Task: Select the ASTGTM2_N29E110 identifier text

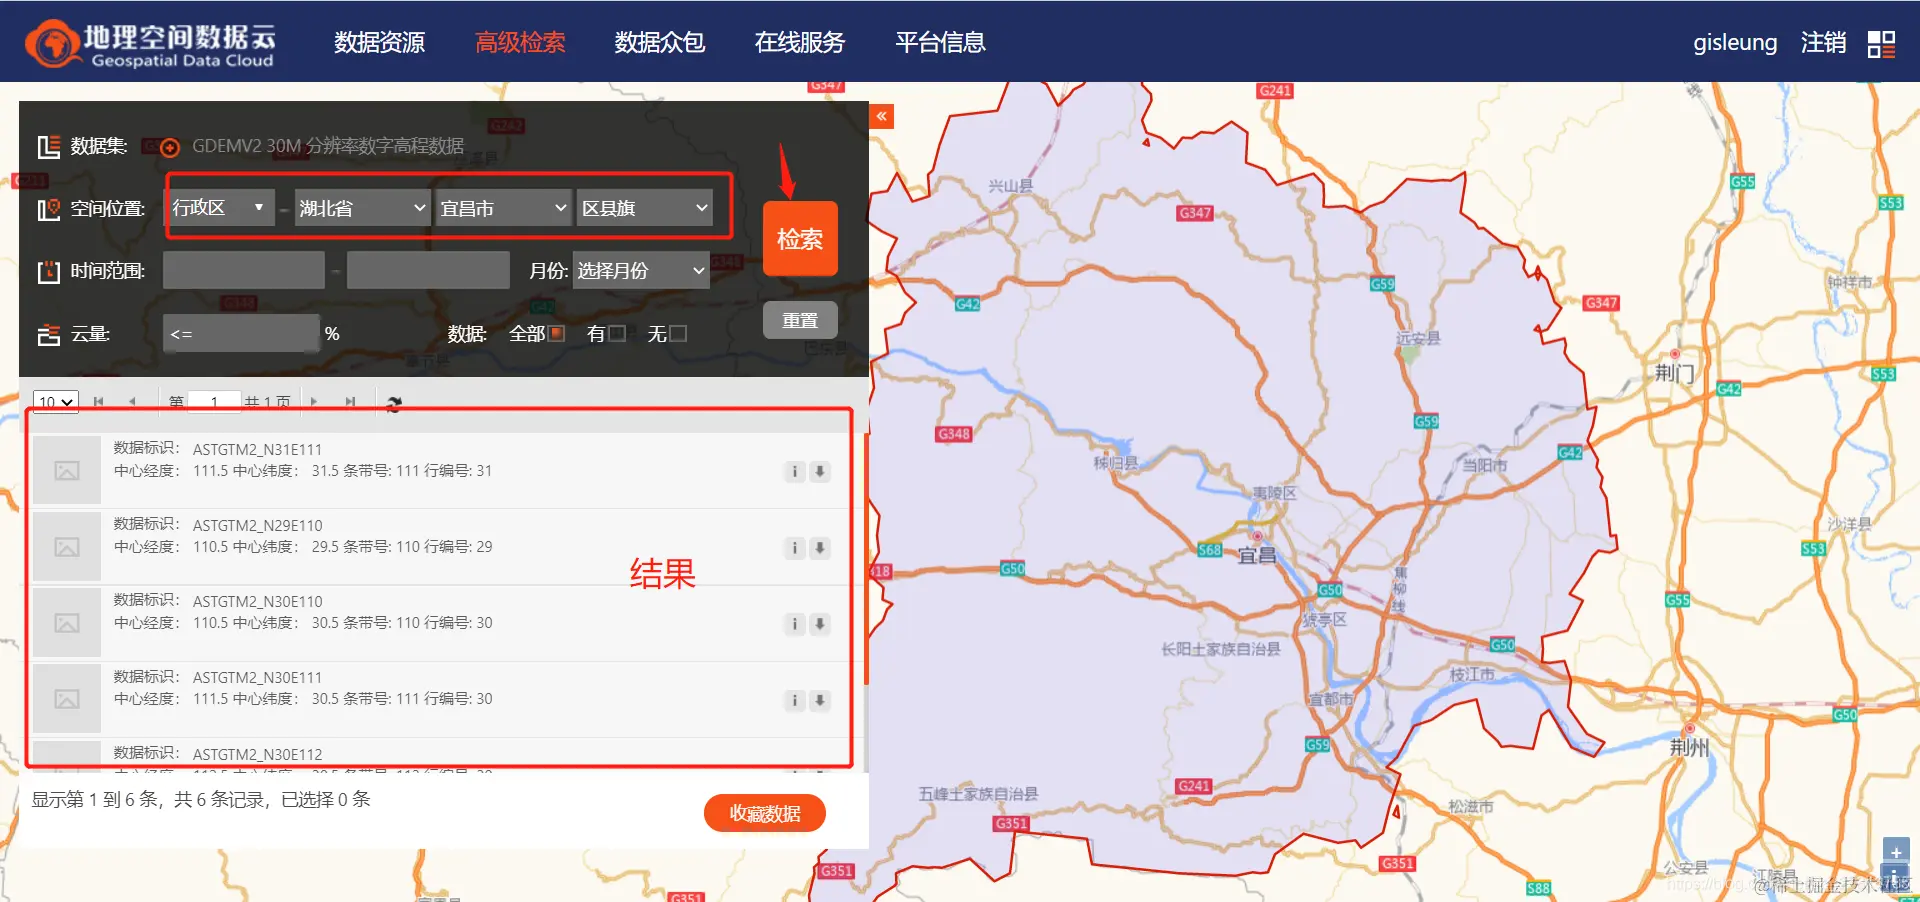Action: click(x=257, y=525)
